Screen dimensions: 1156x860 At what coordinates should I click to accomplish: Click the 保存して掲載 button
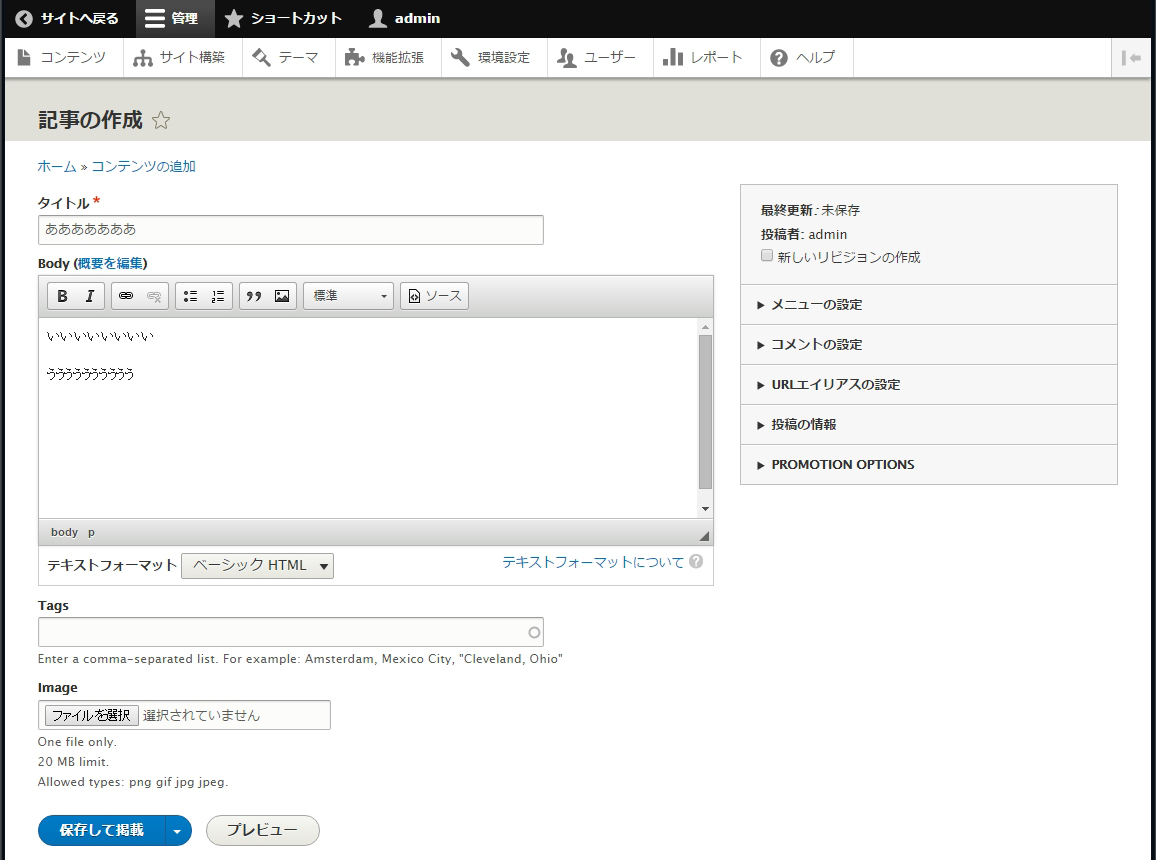tap(101, 830)
